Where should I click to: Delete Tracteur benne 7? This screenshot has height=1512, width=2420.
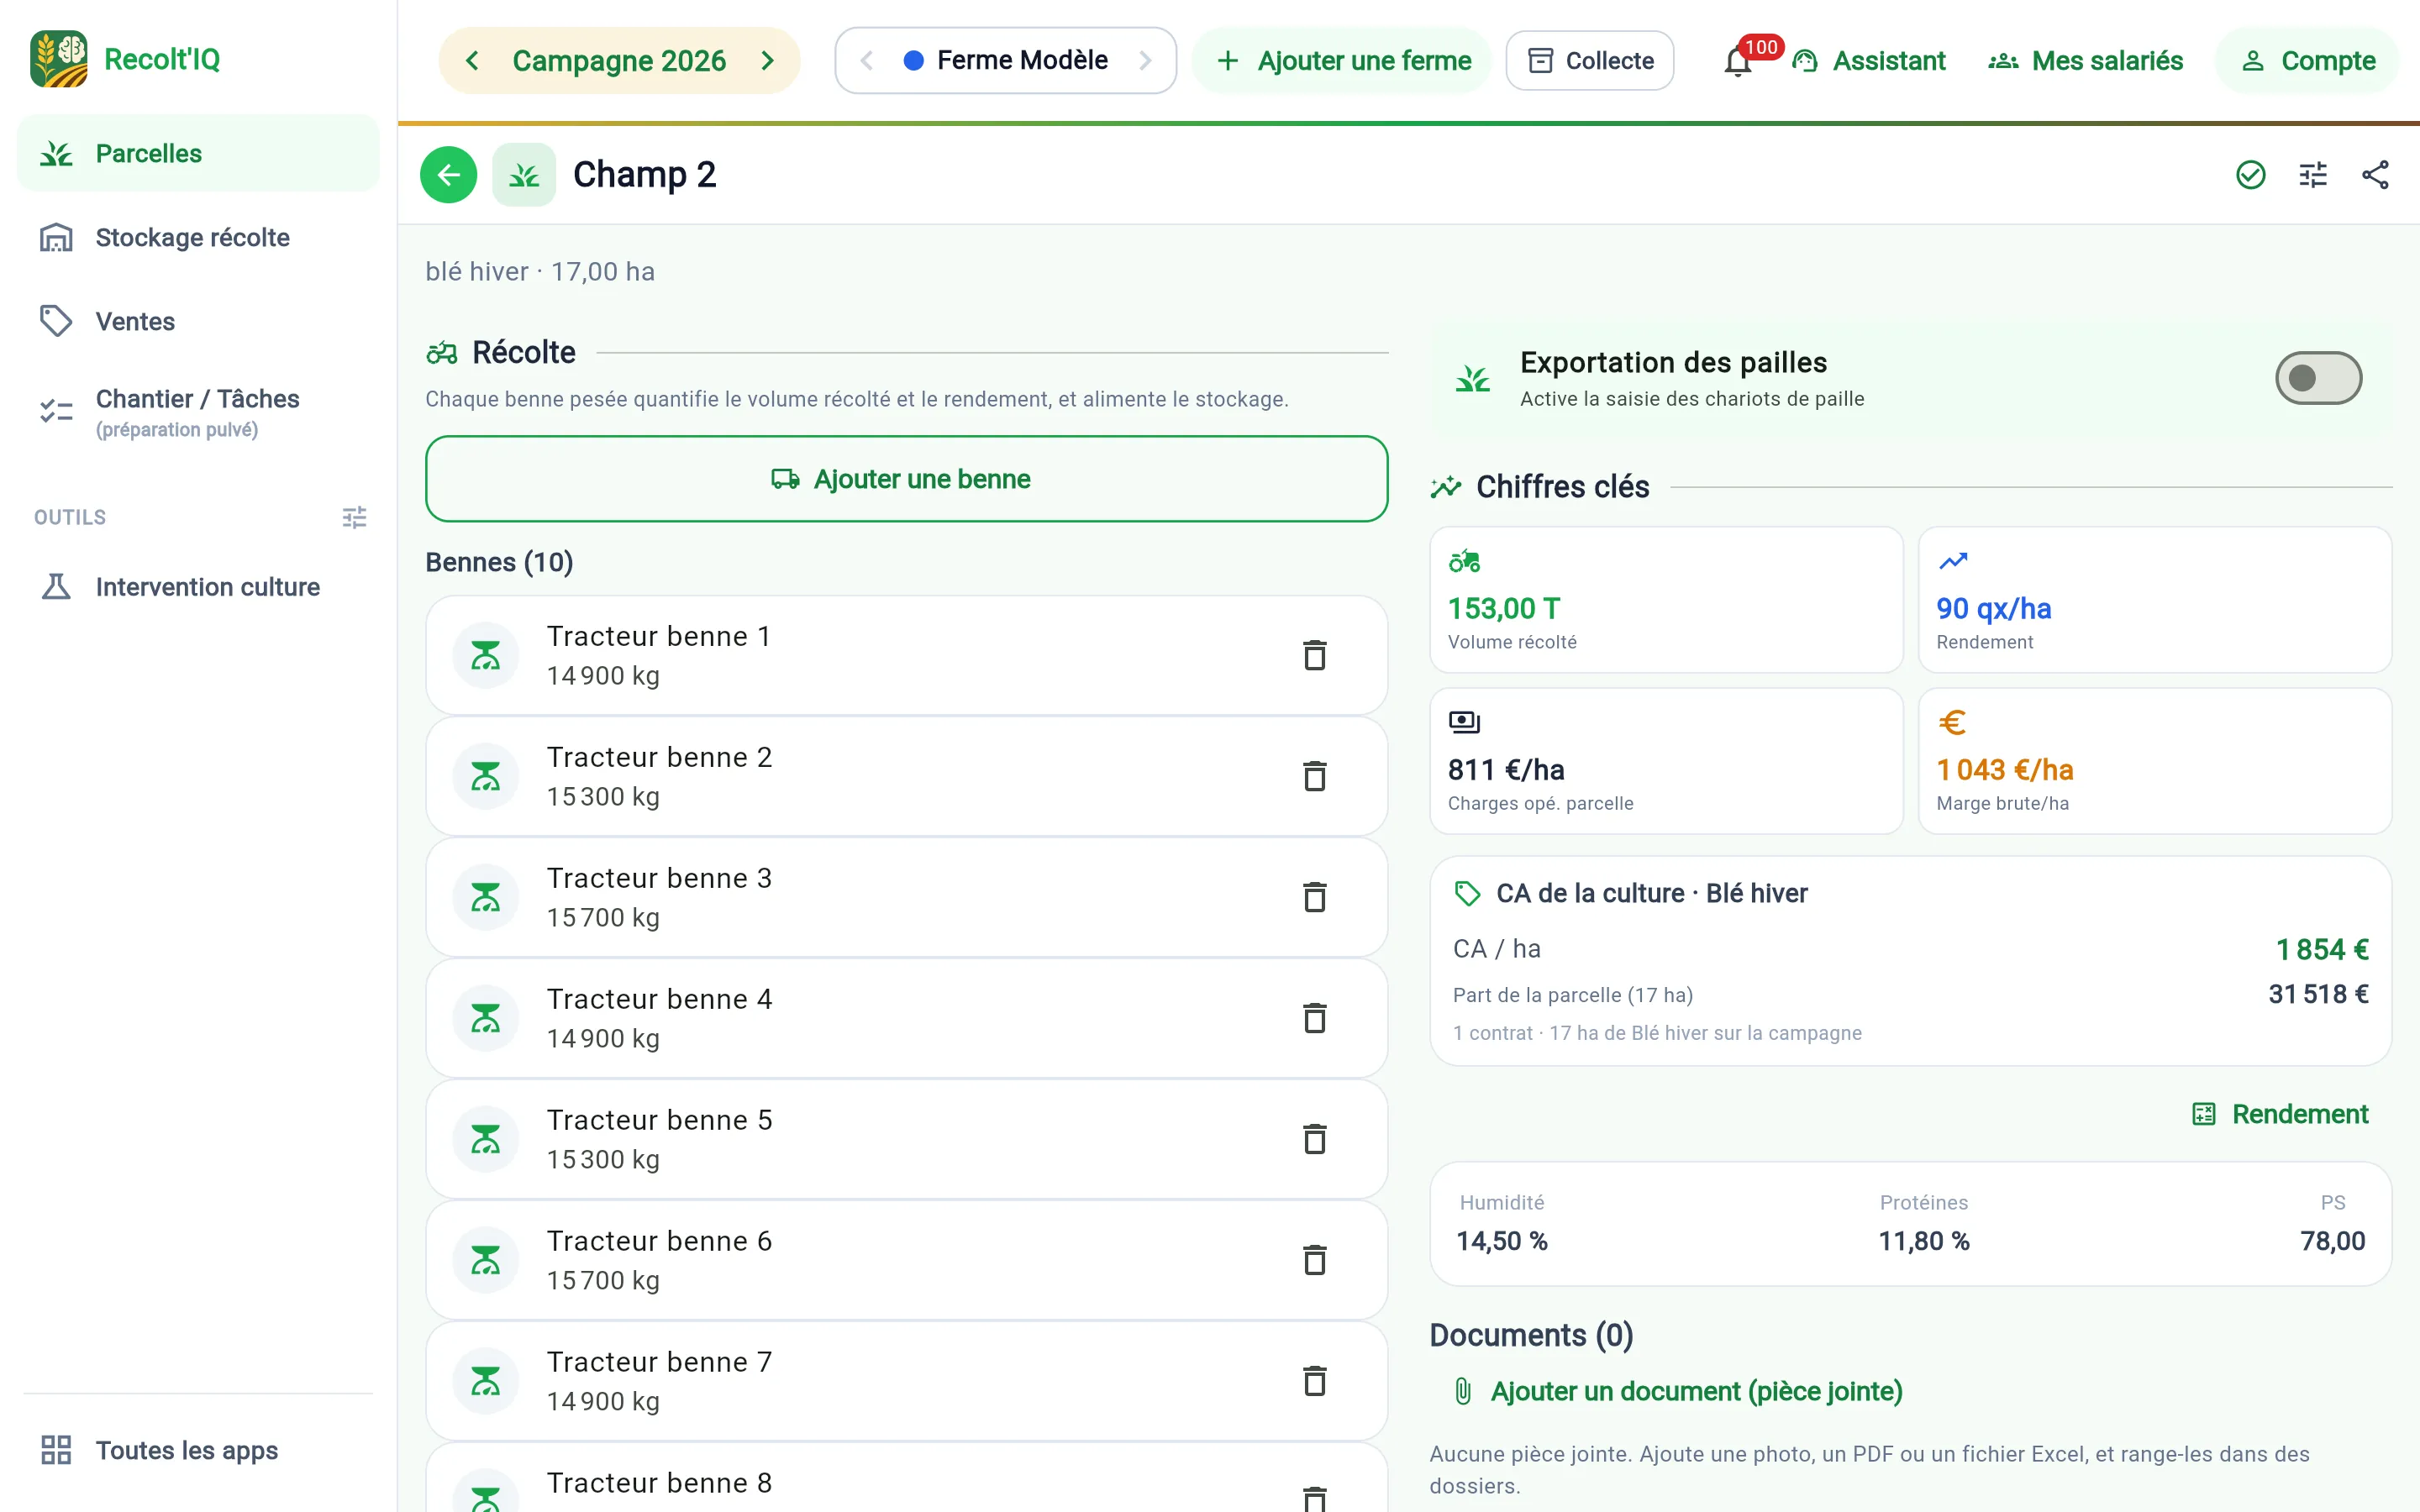pyautogui.click(x=1315, y=1381)
